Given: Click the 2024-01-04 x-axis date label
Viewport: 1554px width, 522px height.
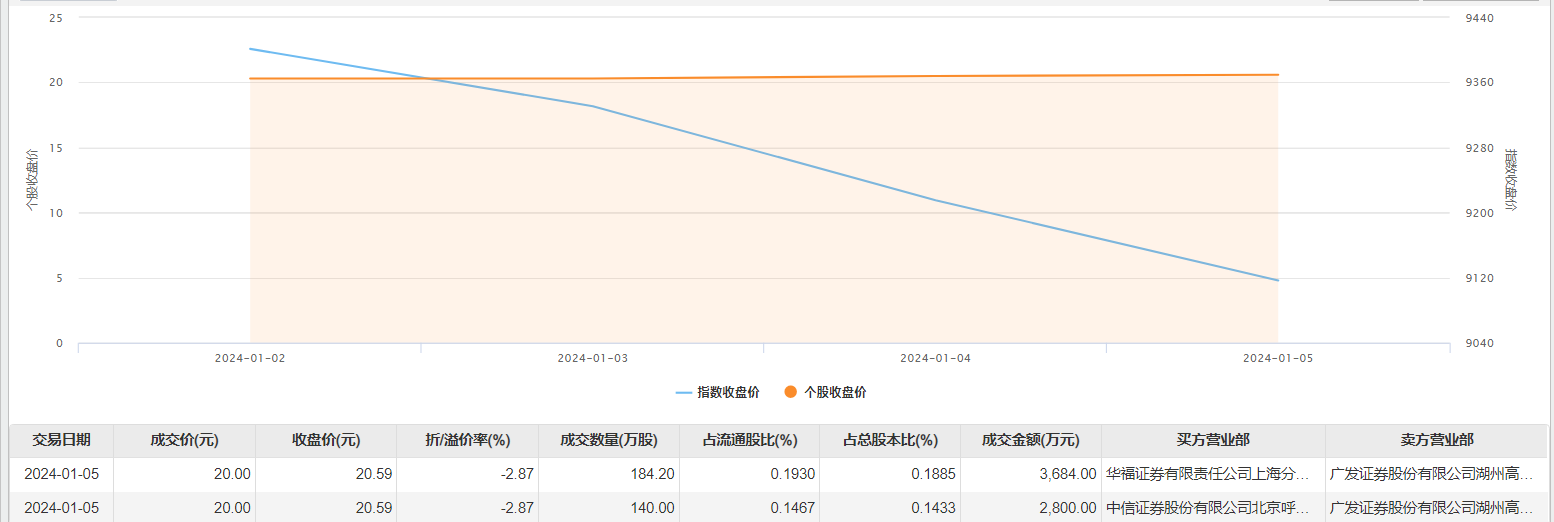Looking at the screenshot, I should pos(935,357).
